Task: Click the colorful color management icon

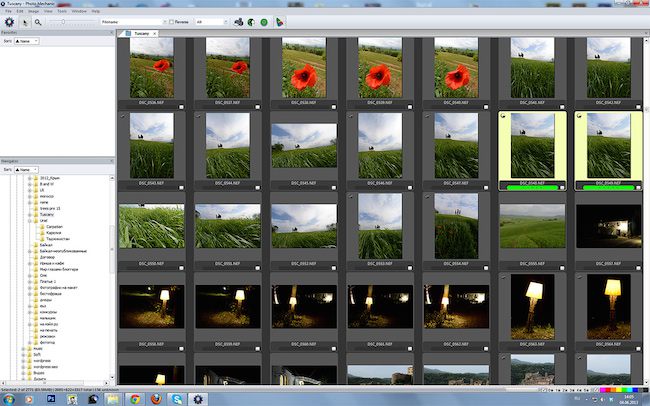Action: pos(280,22)
